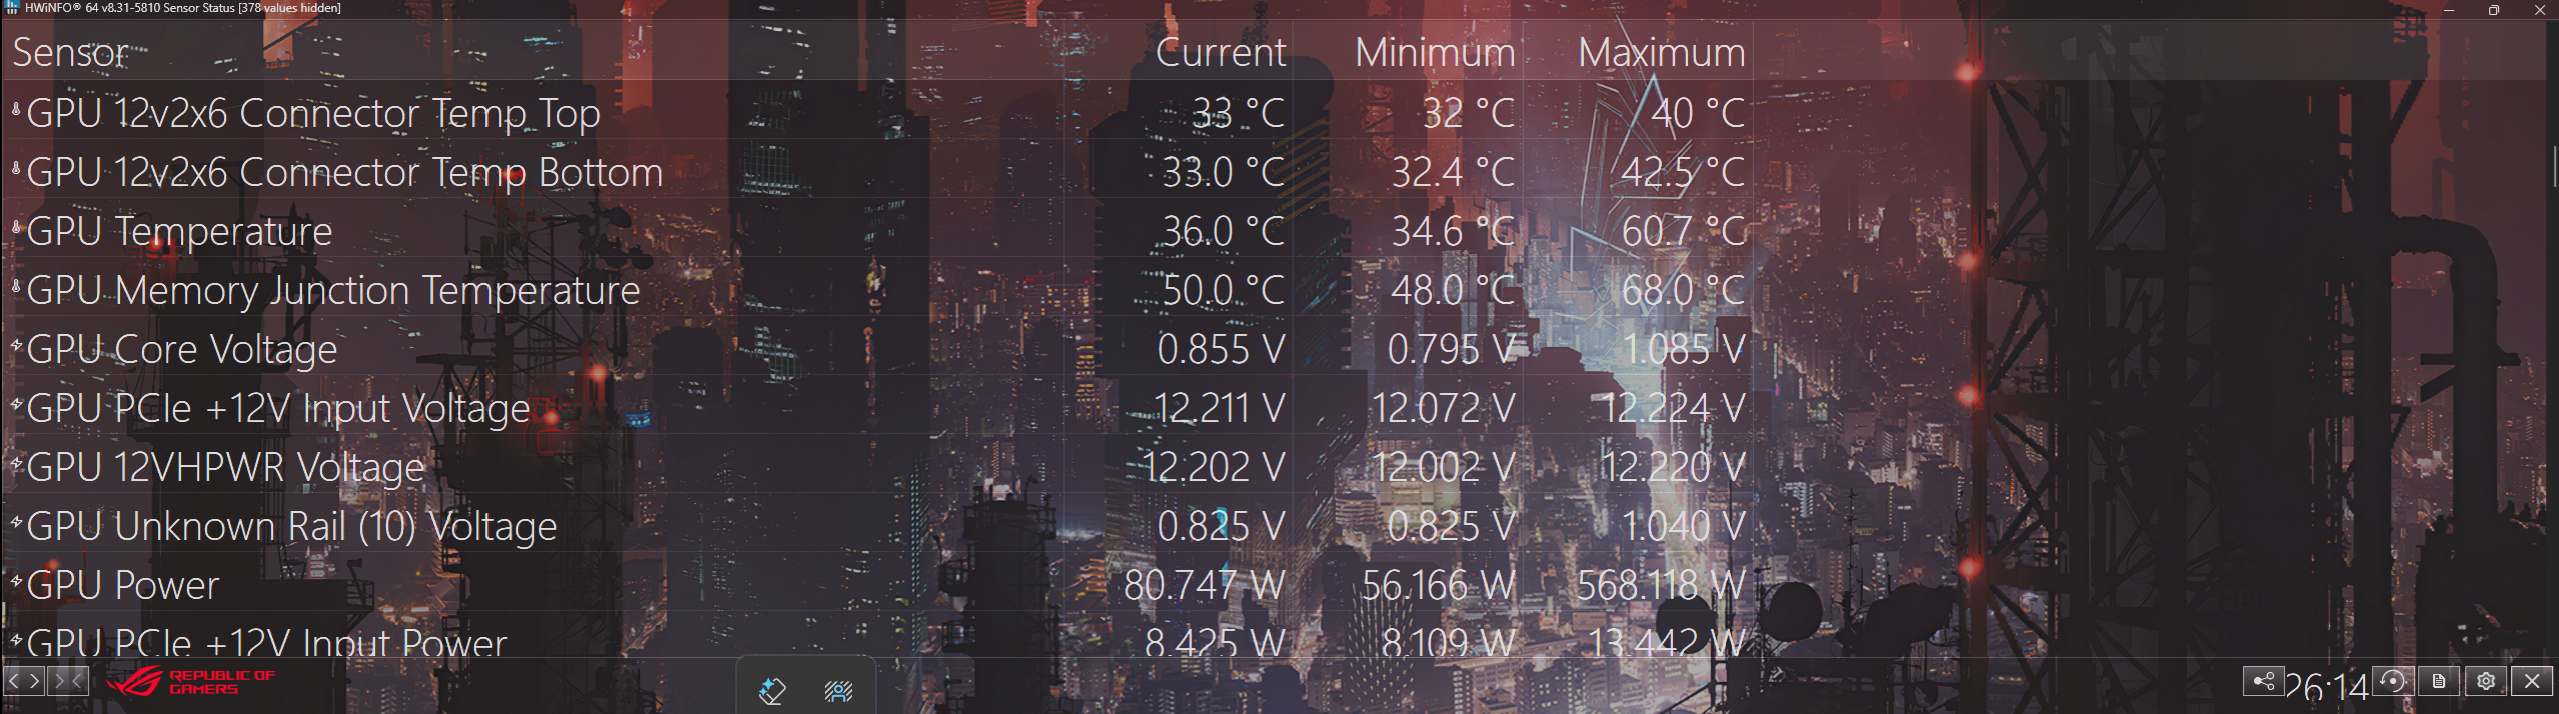Click the elapsed time clock display
Screen dimensions: 2559x714
[2326, 688]
